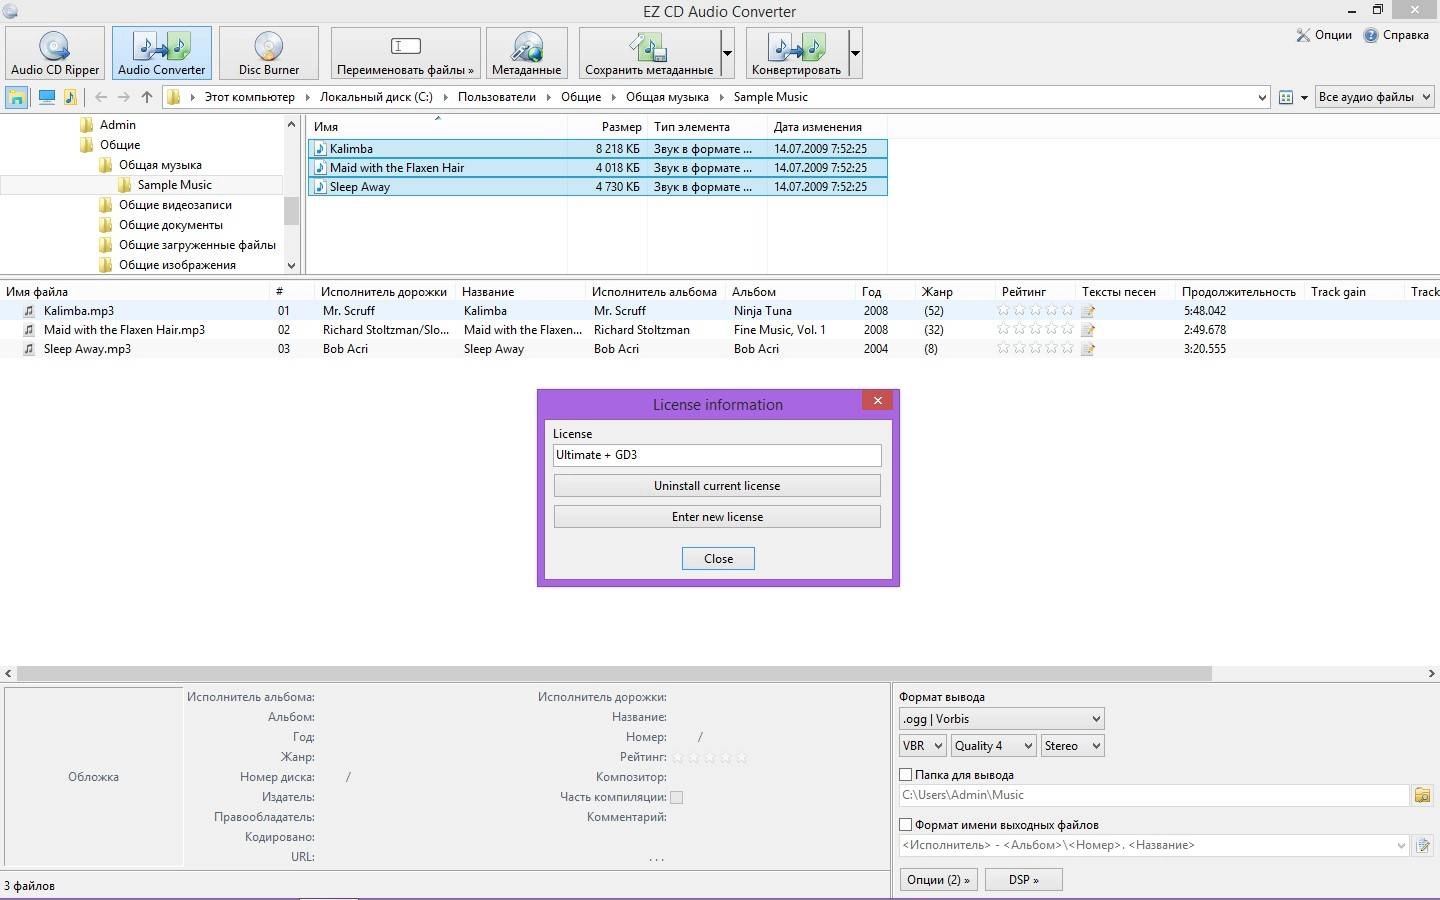Click the output folder path field
The height and width of the screenshot is (900, 1440).
click(1154, 795)
